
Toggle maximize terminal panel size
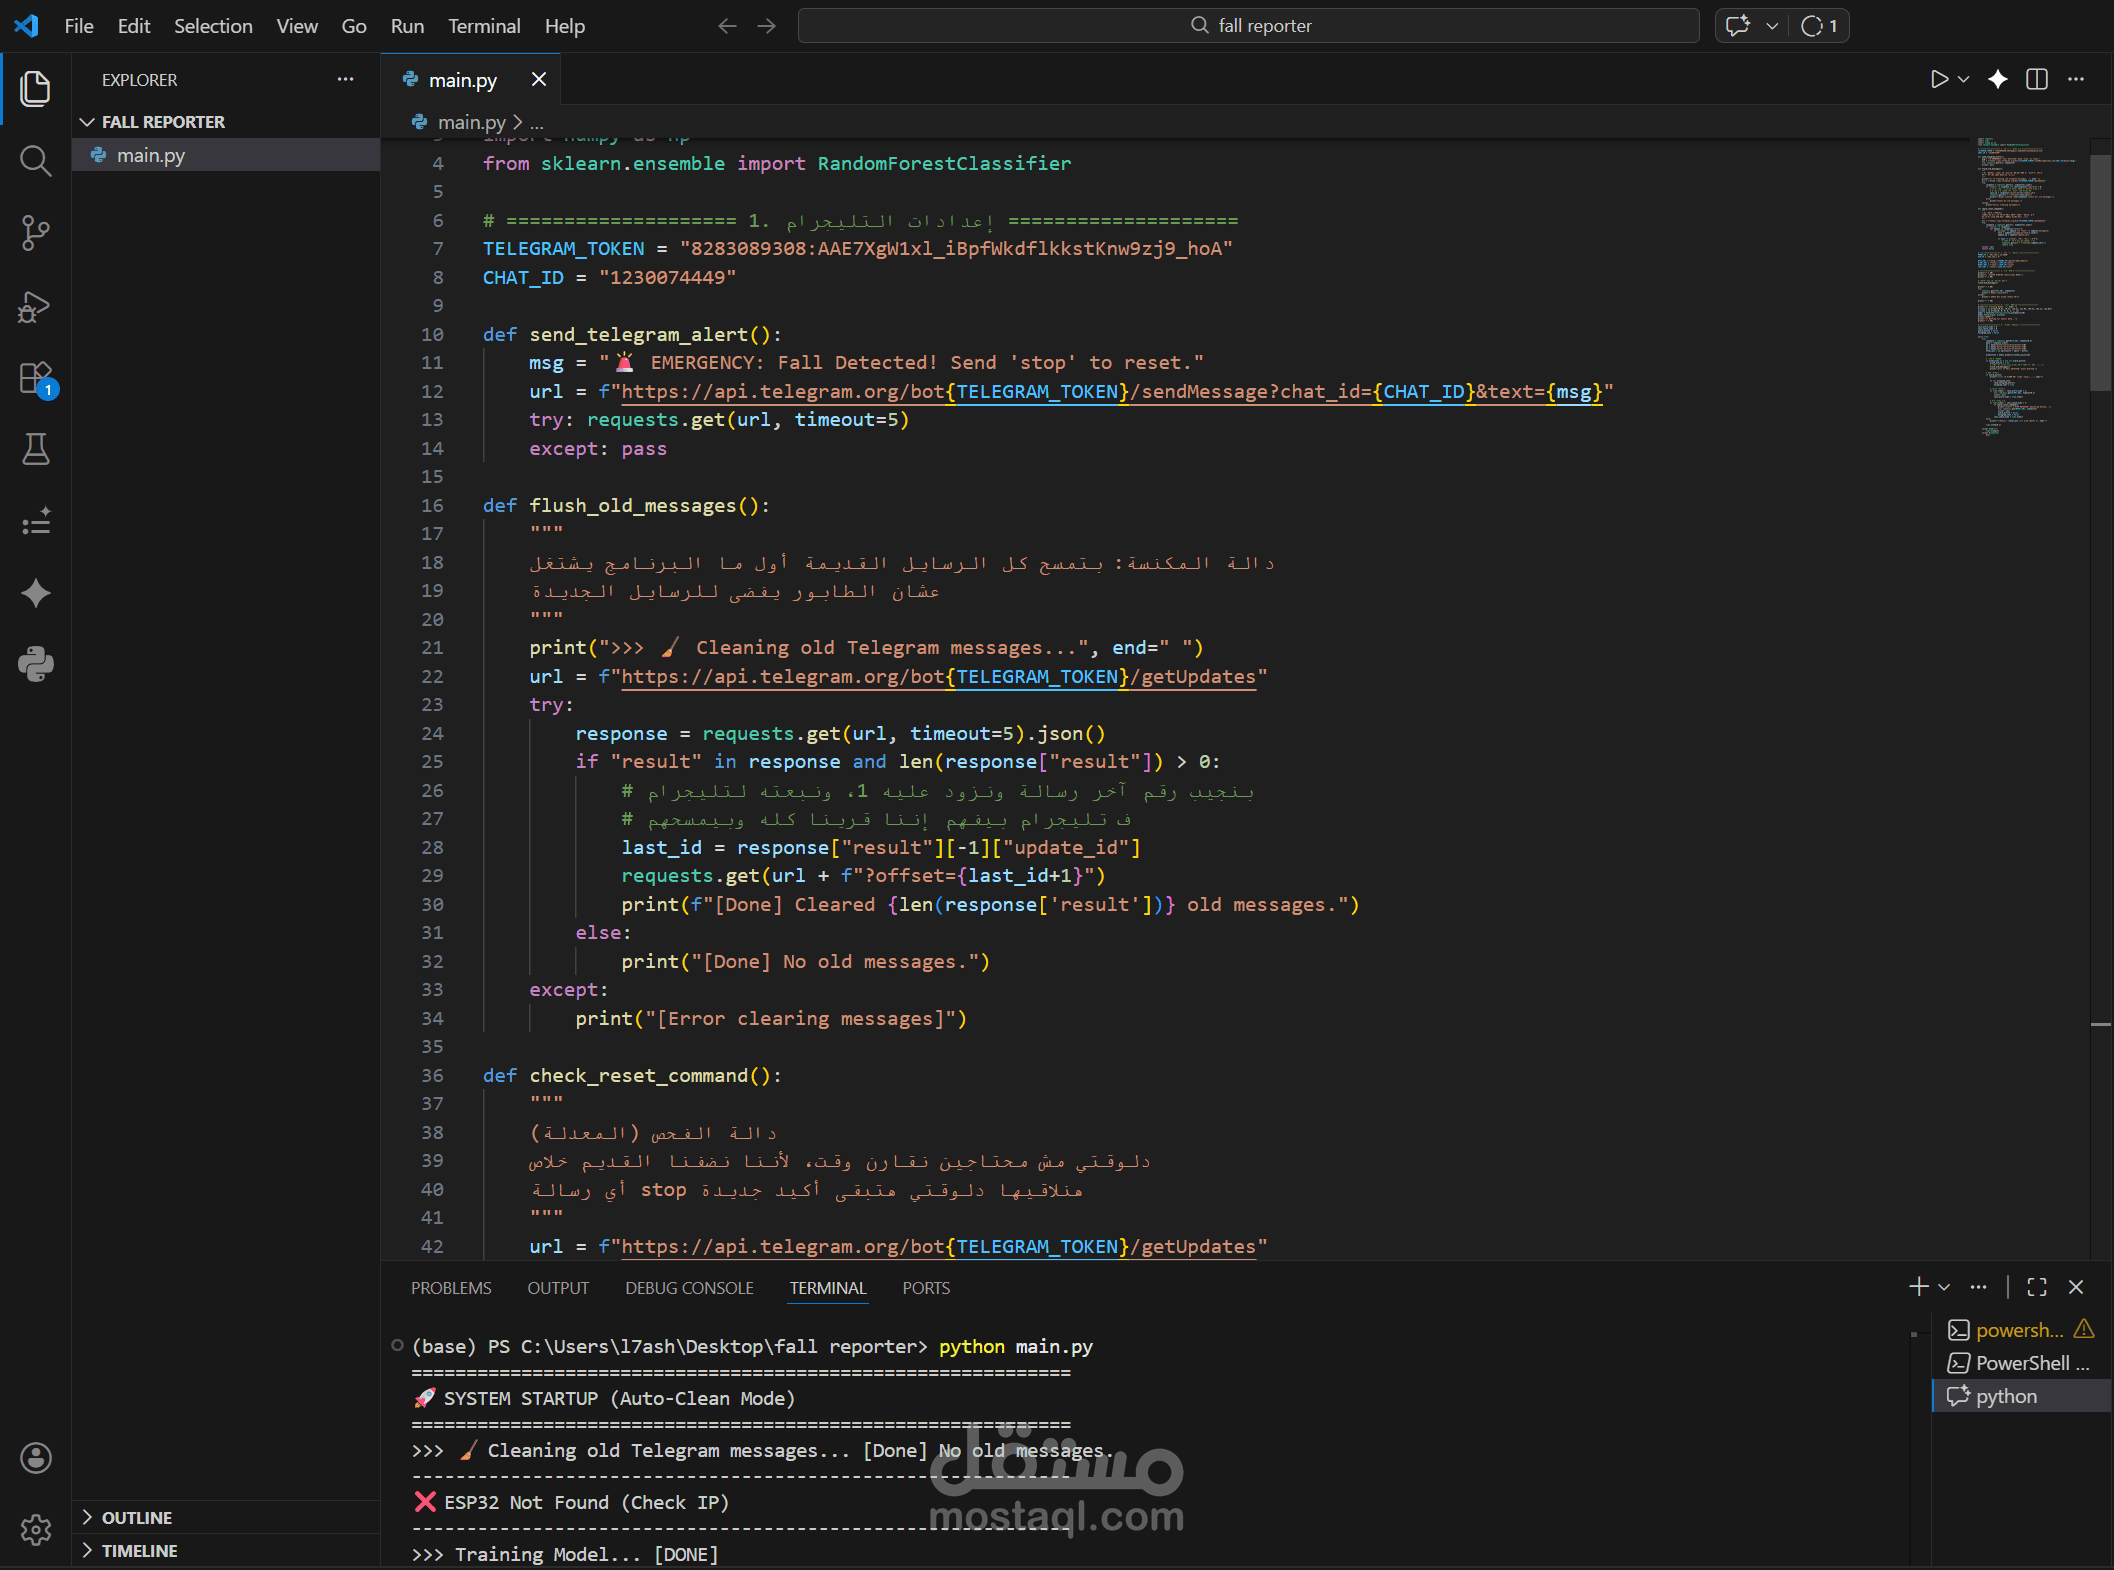click(x=2036, y=1287)
